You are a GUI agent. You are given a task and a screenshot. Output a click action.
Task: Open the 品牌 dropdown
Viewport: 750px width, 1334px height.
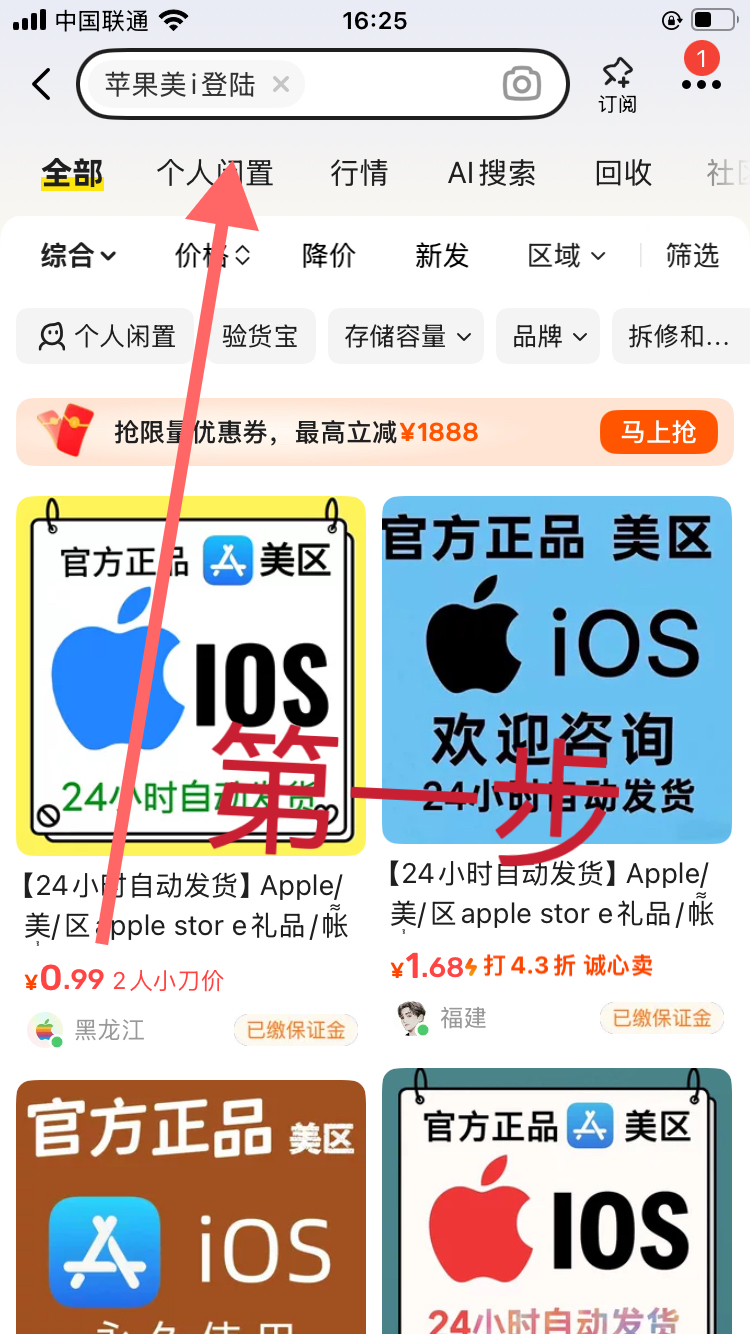[x=548, y=336]
